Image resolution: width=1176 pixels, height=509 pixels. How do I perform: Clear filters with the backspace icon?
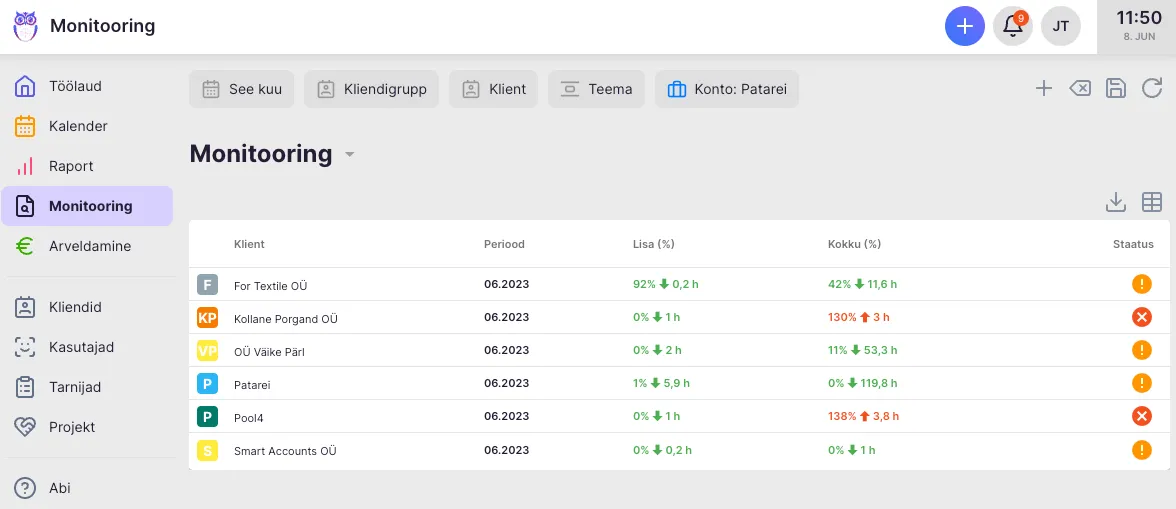point(1080,89)
